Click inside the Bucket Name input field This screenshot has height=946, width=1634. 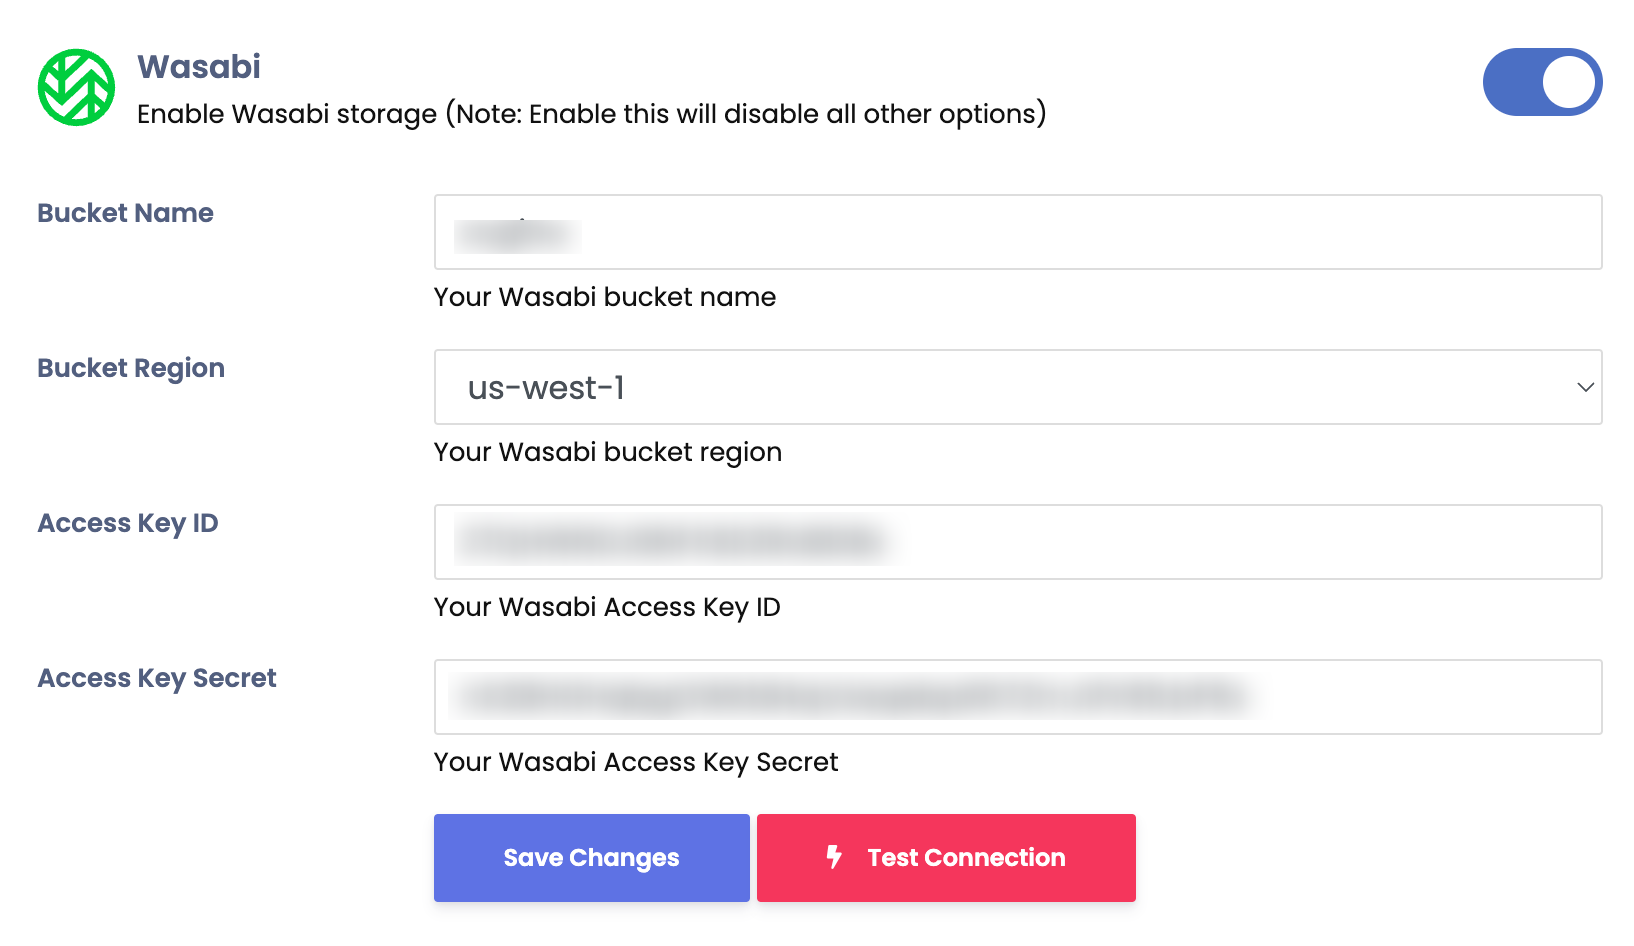point(1017,232)
